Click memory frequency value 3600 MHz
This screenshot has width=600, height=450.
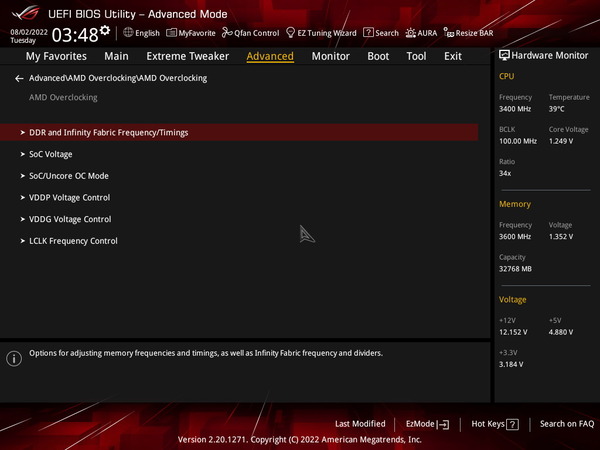515,237
